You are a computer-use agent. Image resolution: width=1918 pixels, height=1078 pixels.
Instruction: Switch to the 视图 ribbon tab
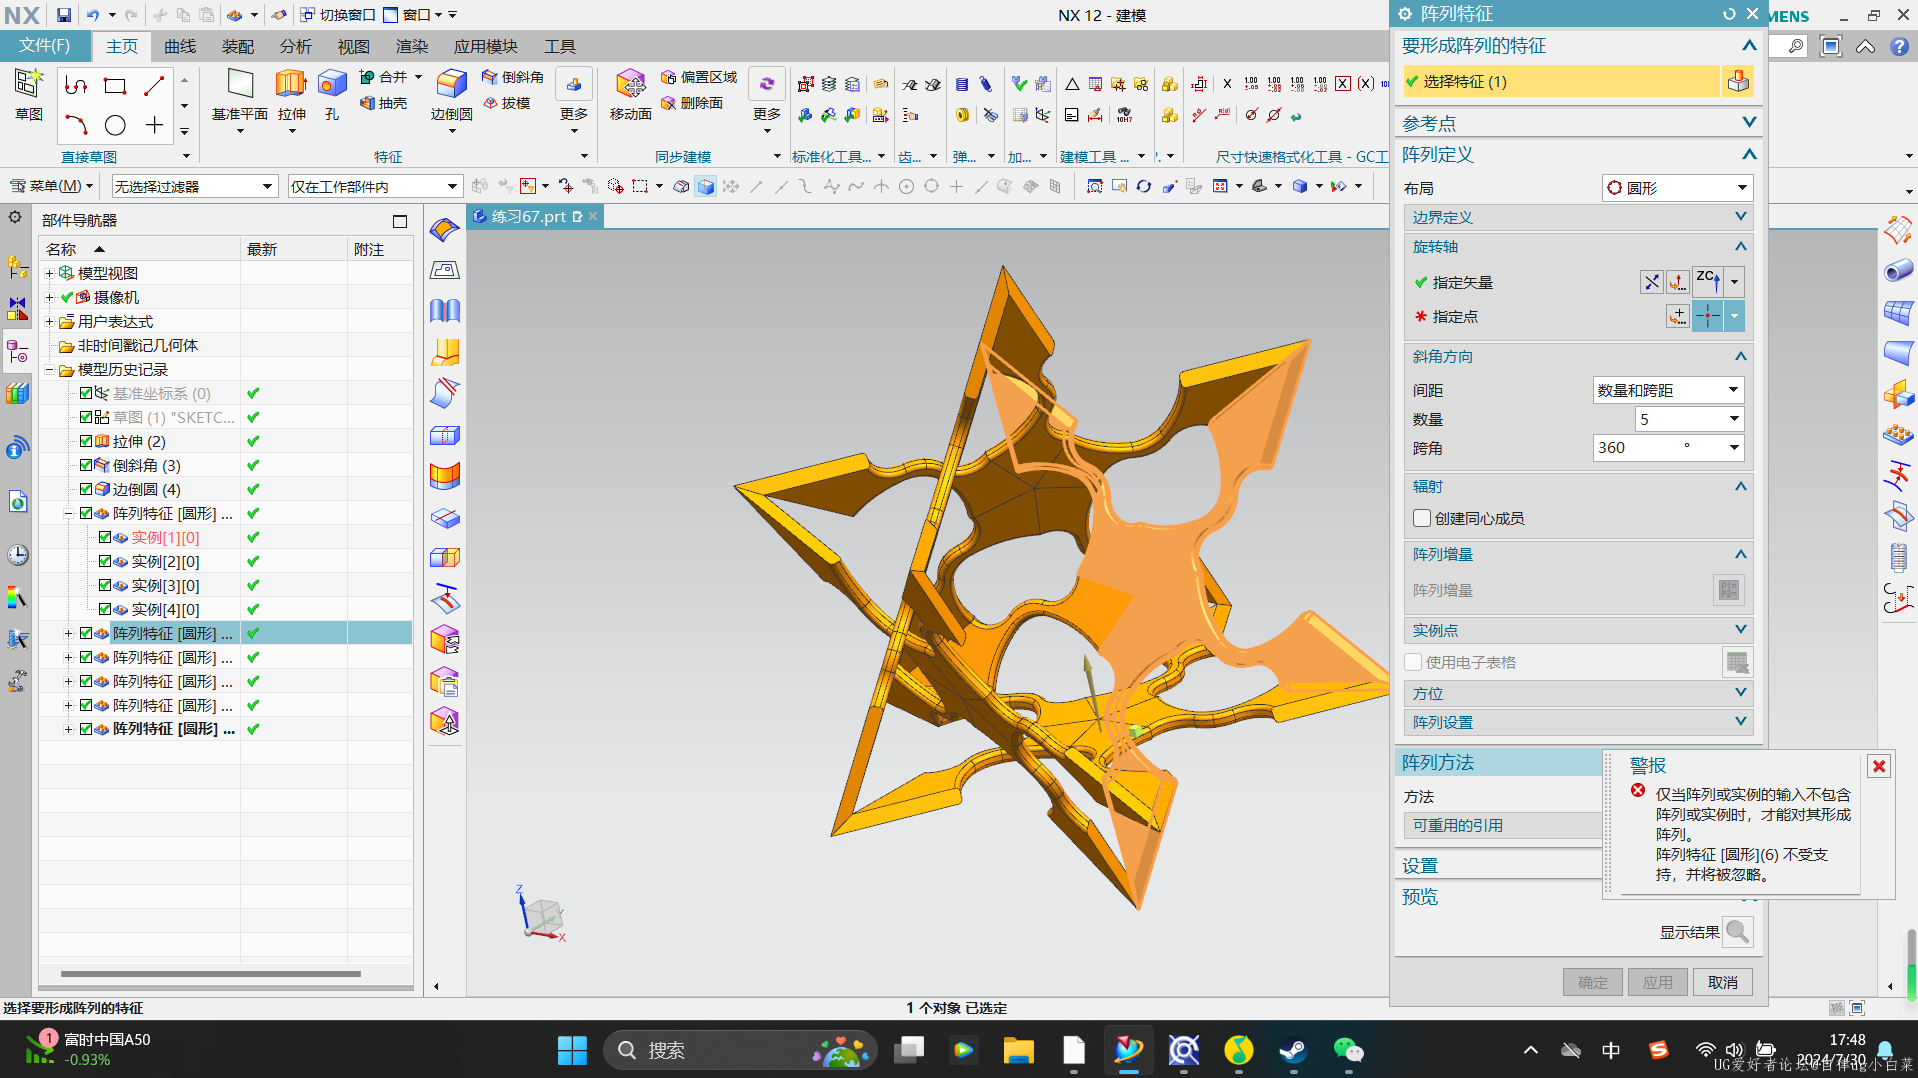pos(354,47)
